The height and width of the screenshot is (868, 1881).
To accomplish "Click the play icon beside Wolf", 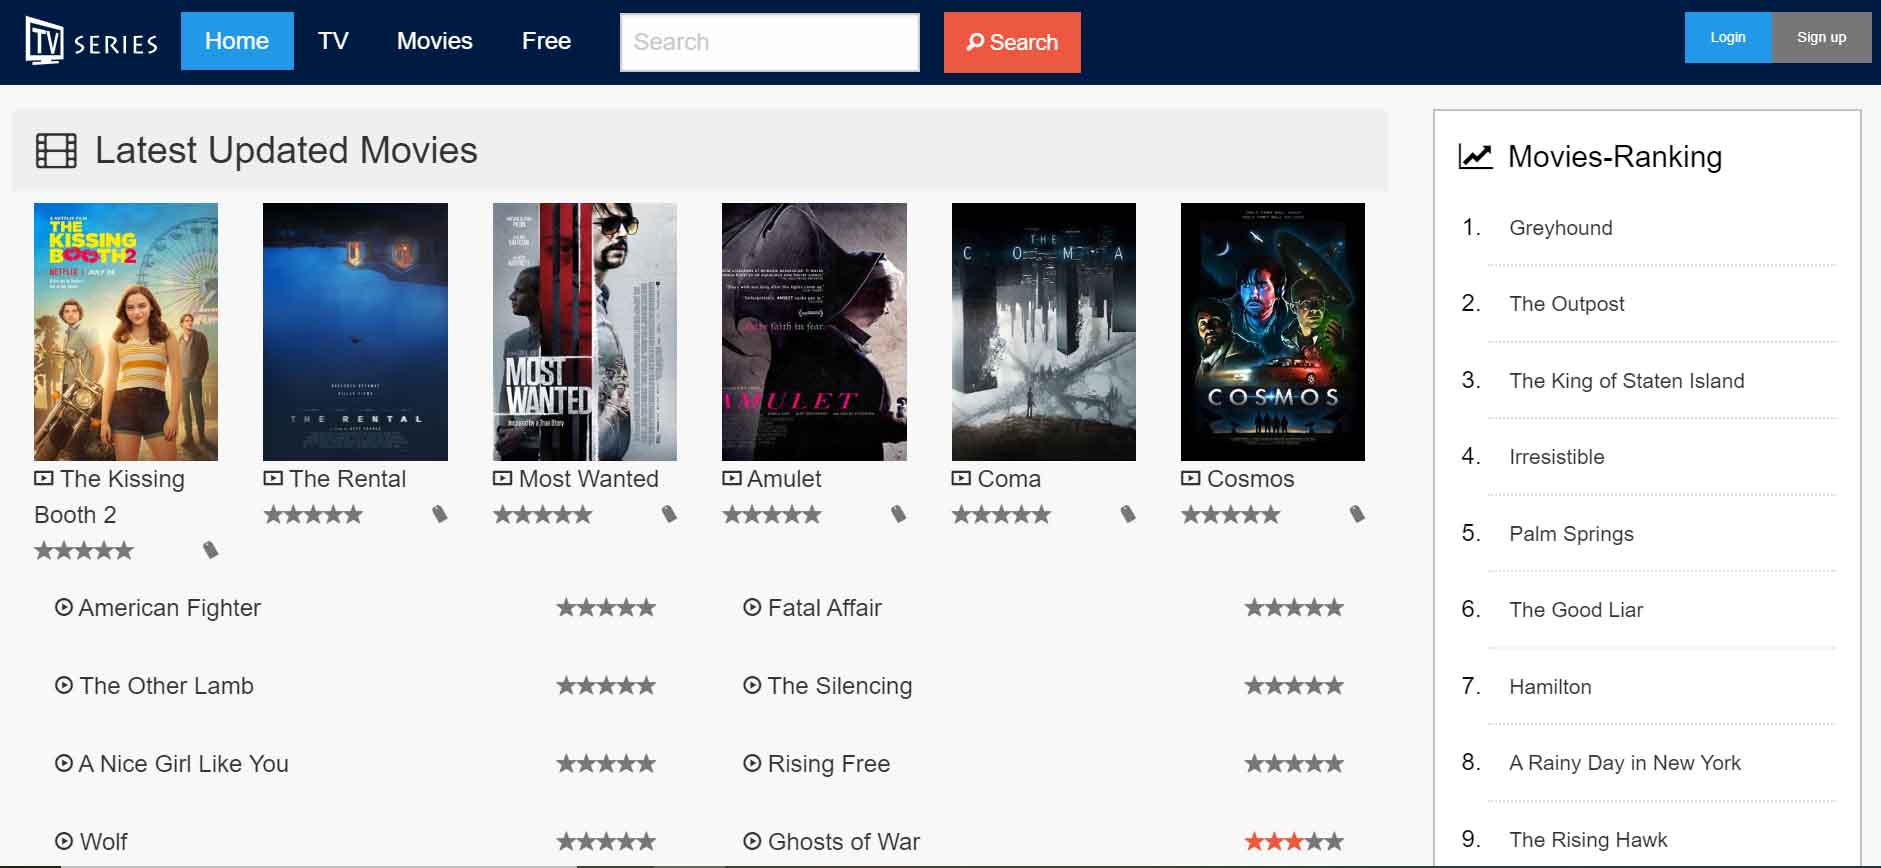I will point(64,841).
